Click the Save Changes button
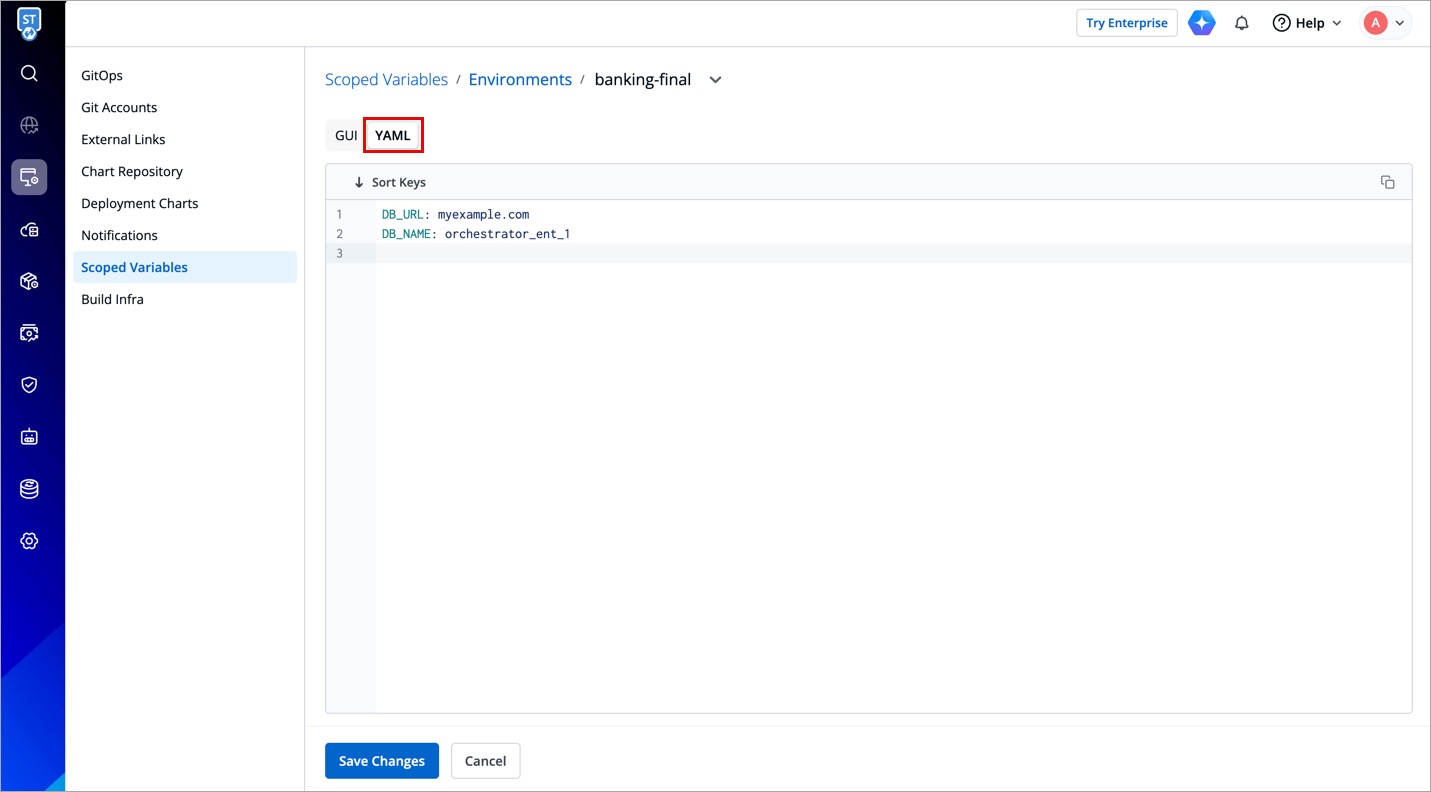Image resolution: width=1431 pixels, height=792 pixels. tap(381, 761)
